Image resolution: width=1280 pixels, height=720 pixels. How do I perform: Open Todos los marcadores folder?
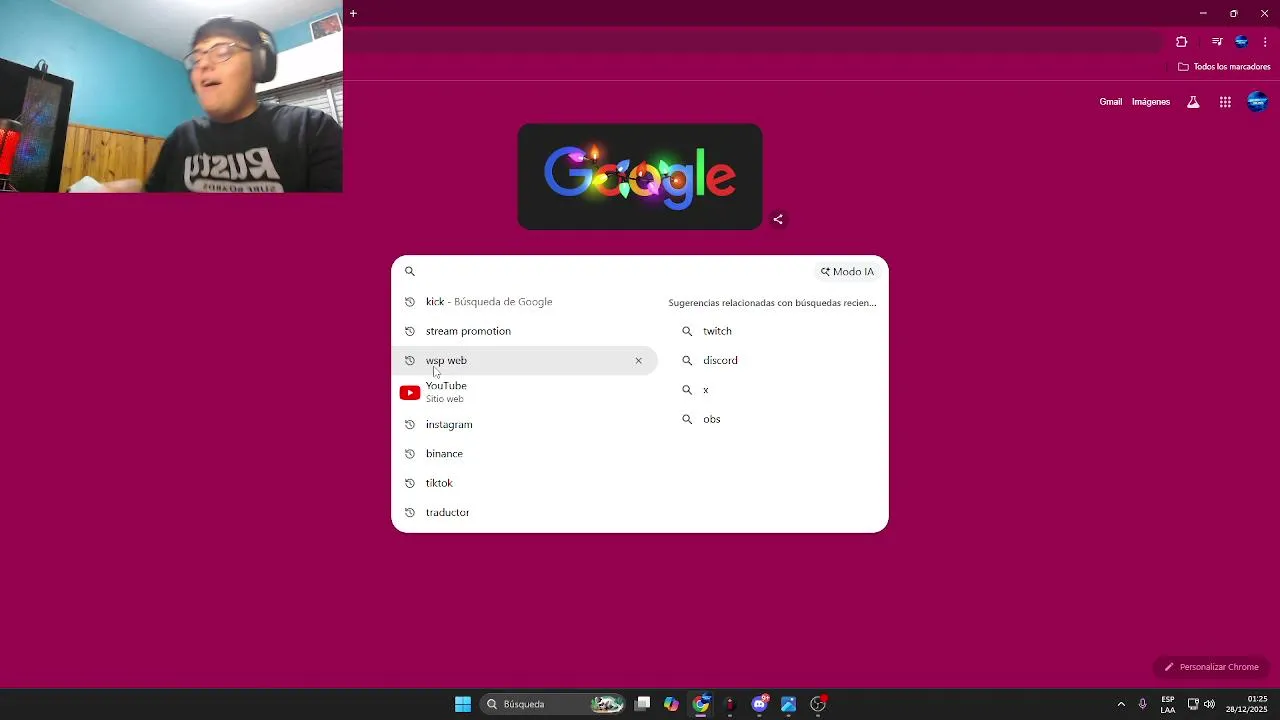1224,67
